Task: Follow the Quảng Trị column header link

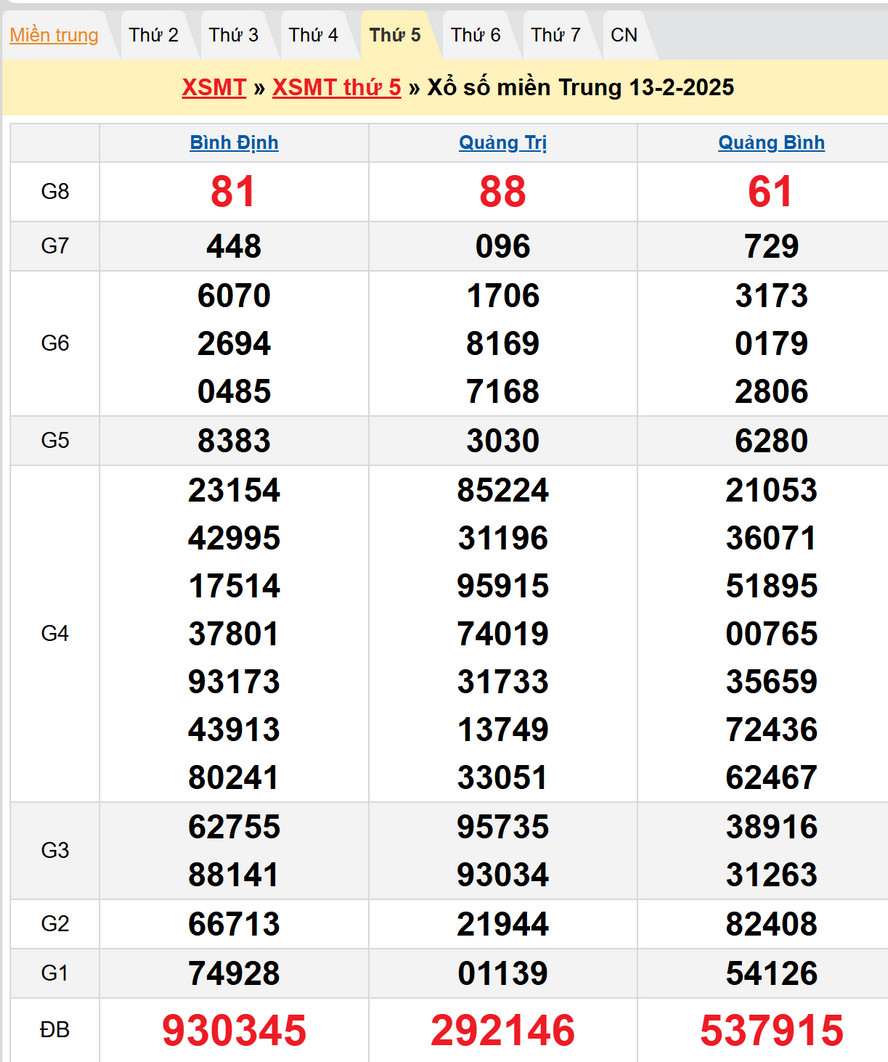Action: tap(503, 143)
